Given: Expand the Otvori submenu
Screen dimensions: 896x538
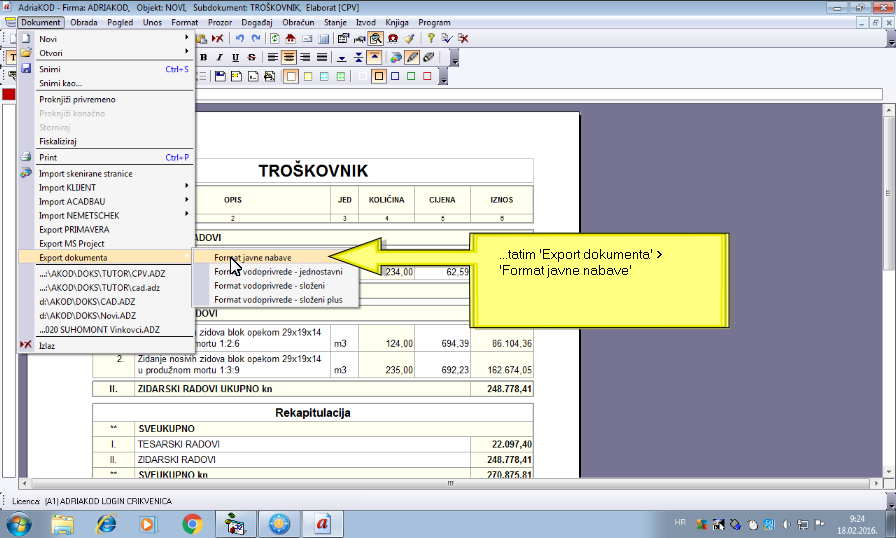Looking at the screenshot, I should point(106,53).
